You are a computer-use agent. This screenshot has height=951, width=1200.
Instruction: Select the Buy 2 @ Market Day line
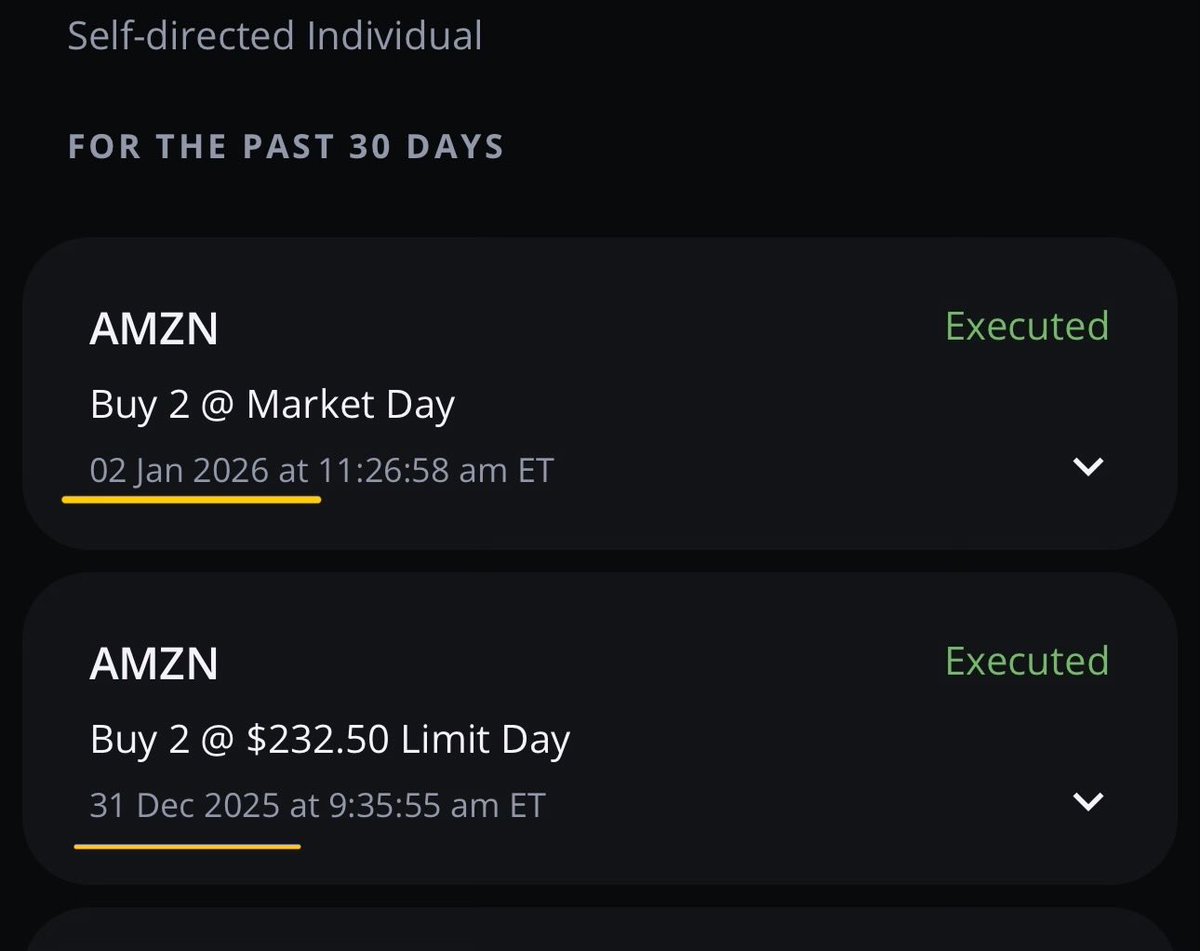[272, 405]
